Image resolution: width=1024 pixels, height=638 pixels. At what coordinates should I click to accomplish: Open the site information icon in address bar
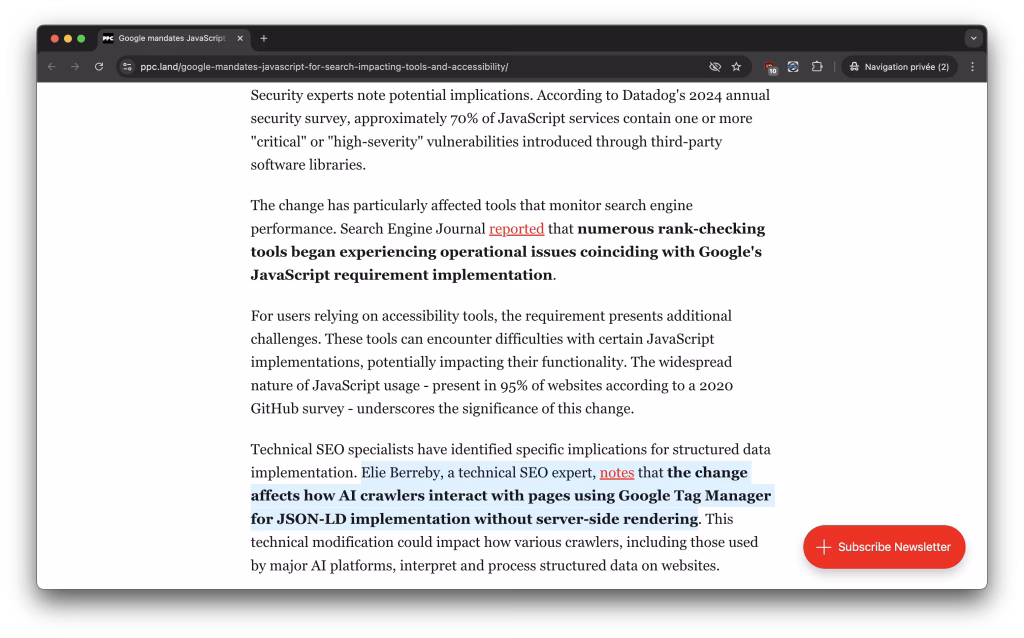tap(127, 67)
